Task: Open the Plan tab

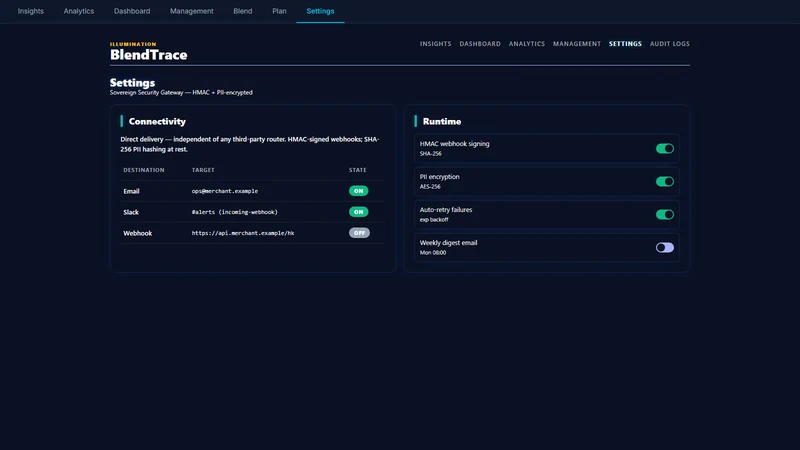Action: pos(279,11)
